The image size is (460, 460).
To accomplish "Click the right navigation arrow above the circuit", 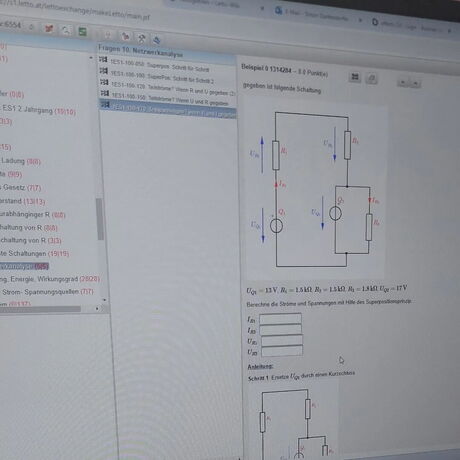I will tap(415, 83).
